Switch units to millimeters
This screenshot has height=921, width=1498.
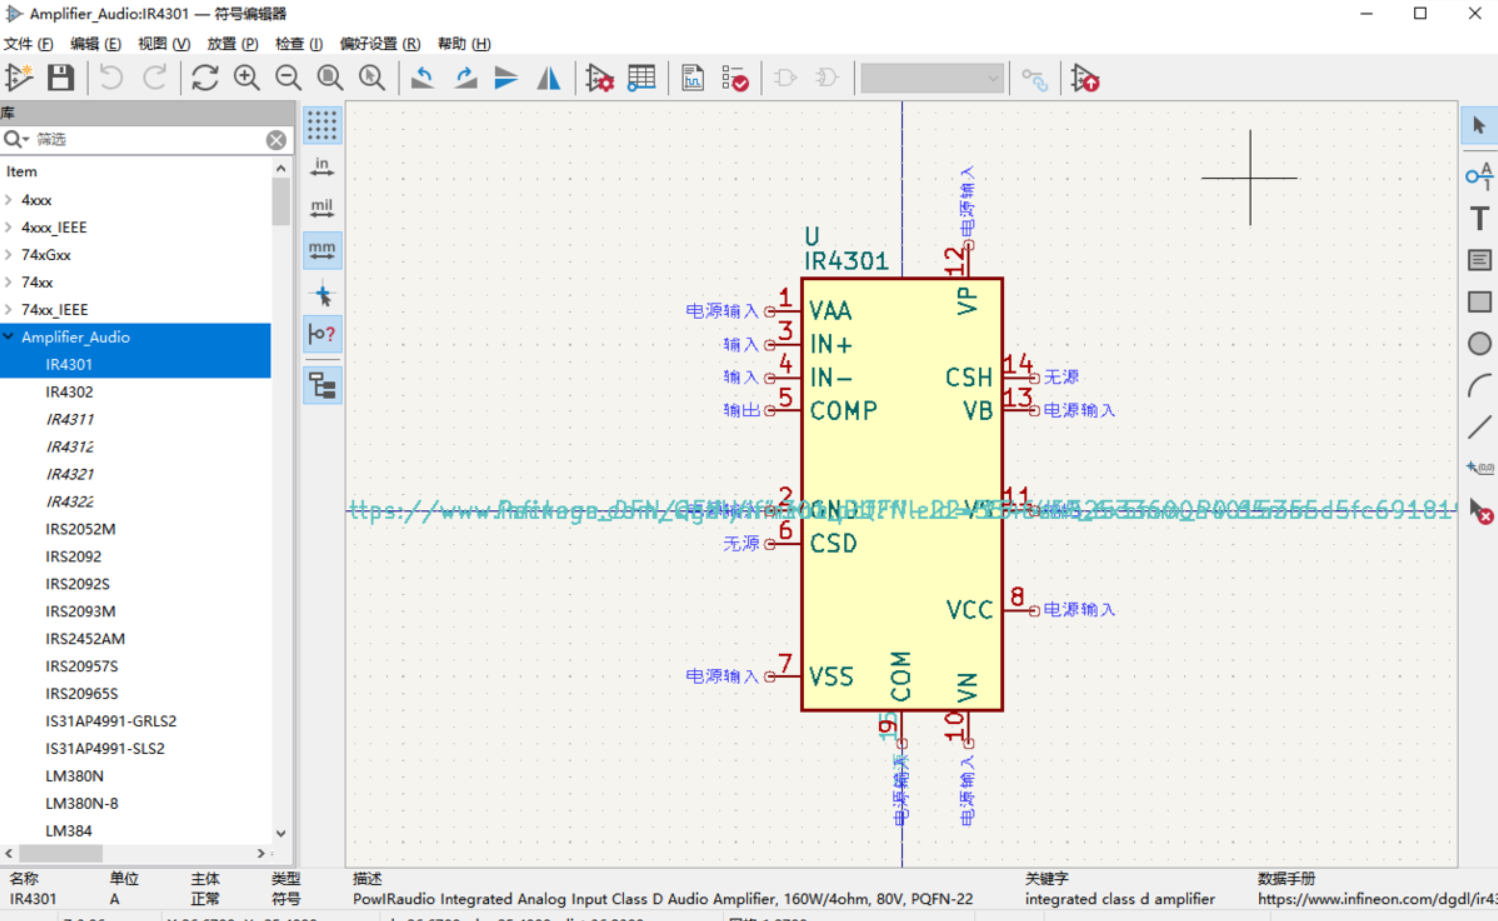coord(322,250)
